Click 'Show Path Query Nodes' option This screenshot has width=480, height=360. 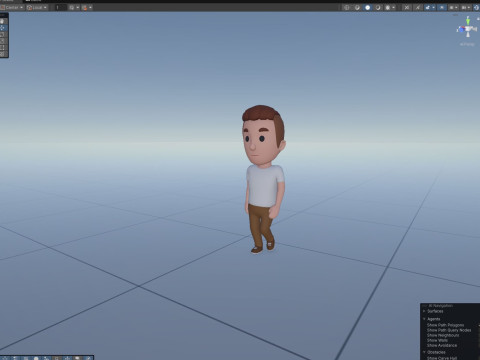pos(449,330)
